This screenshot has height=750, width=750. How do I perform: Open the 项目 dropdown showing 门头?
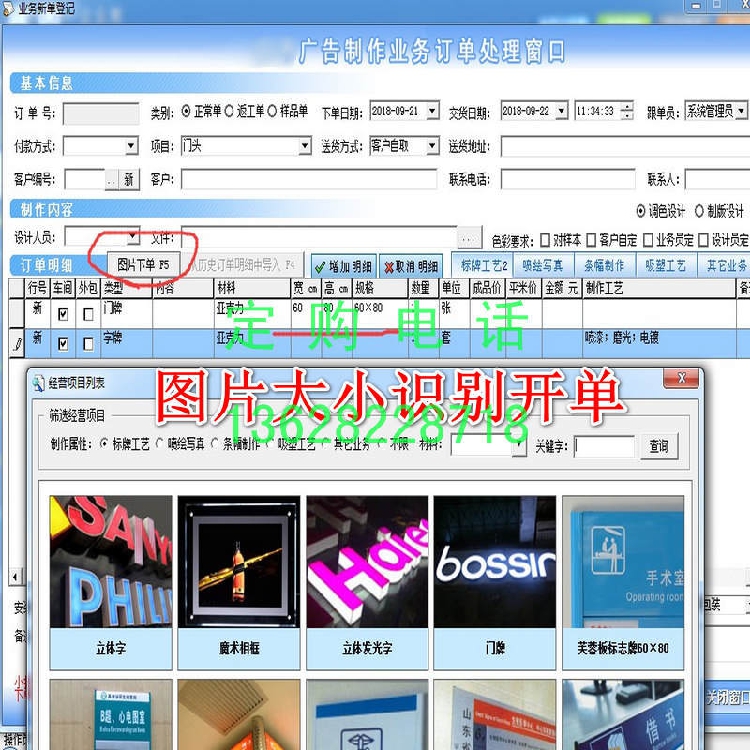click(305, 146)
